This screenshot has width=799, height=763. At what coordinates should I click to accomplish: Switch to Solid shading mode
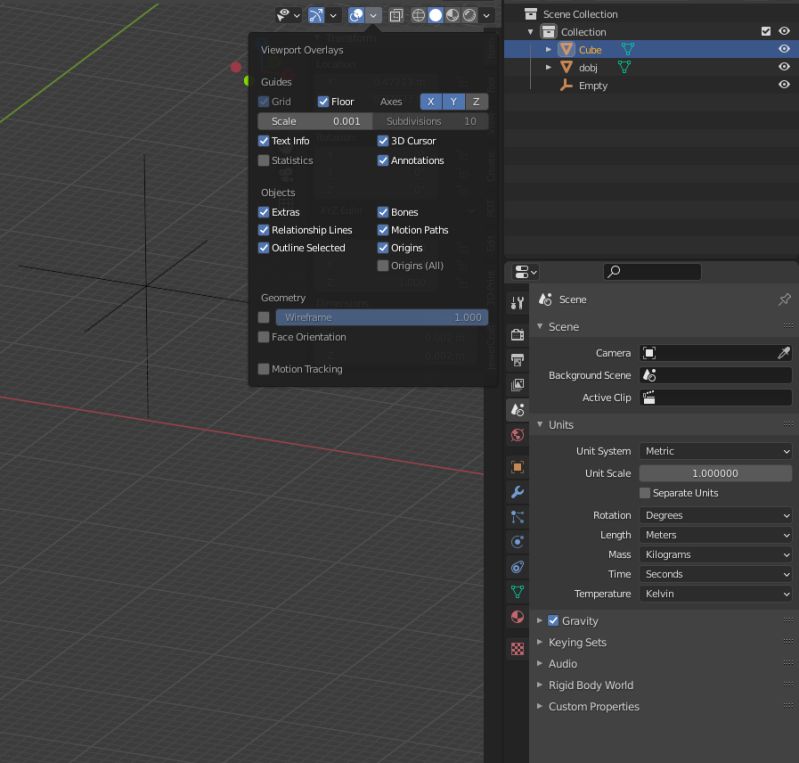[x=436, y=15]
